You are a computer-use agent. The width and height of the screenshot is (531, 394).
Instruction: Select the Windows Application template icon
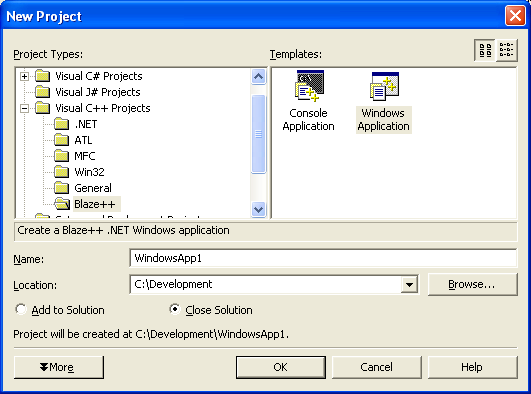tap(384, 86)
